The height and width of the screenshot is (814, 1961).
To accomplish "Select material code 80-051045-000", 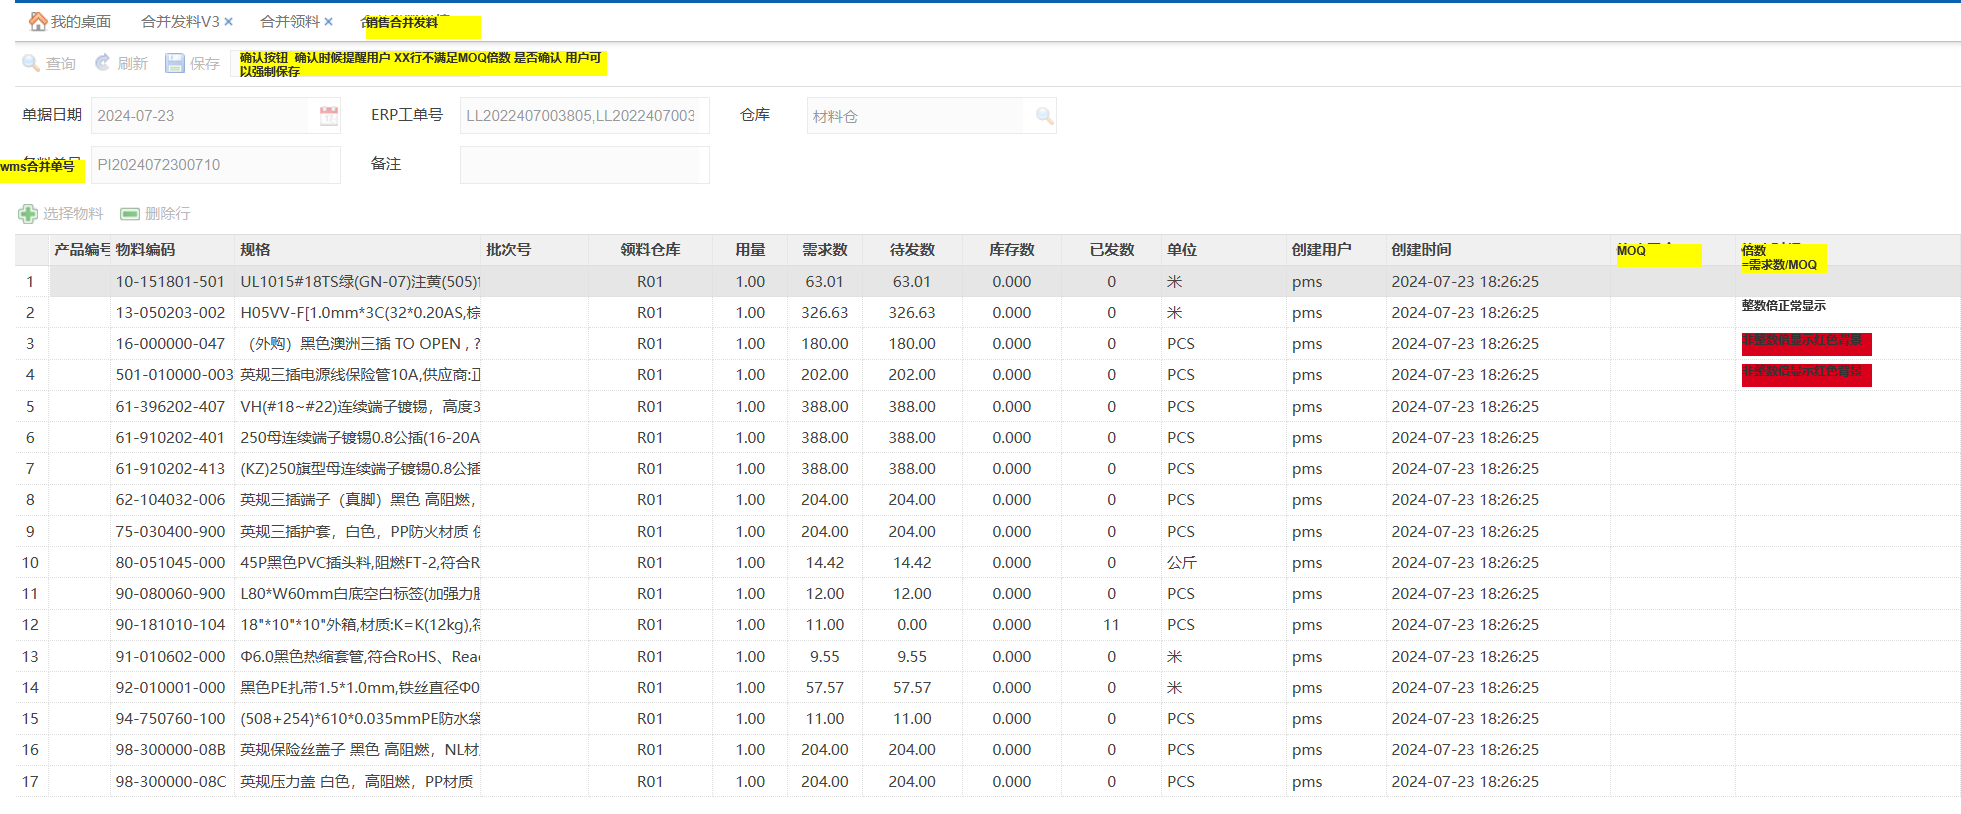I will point(170,563).
